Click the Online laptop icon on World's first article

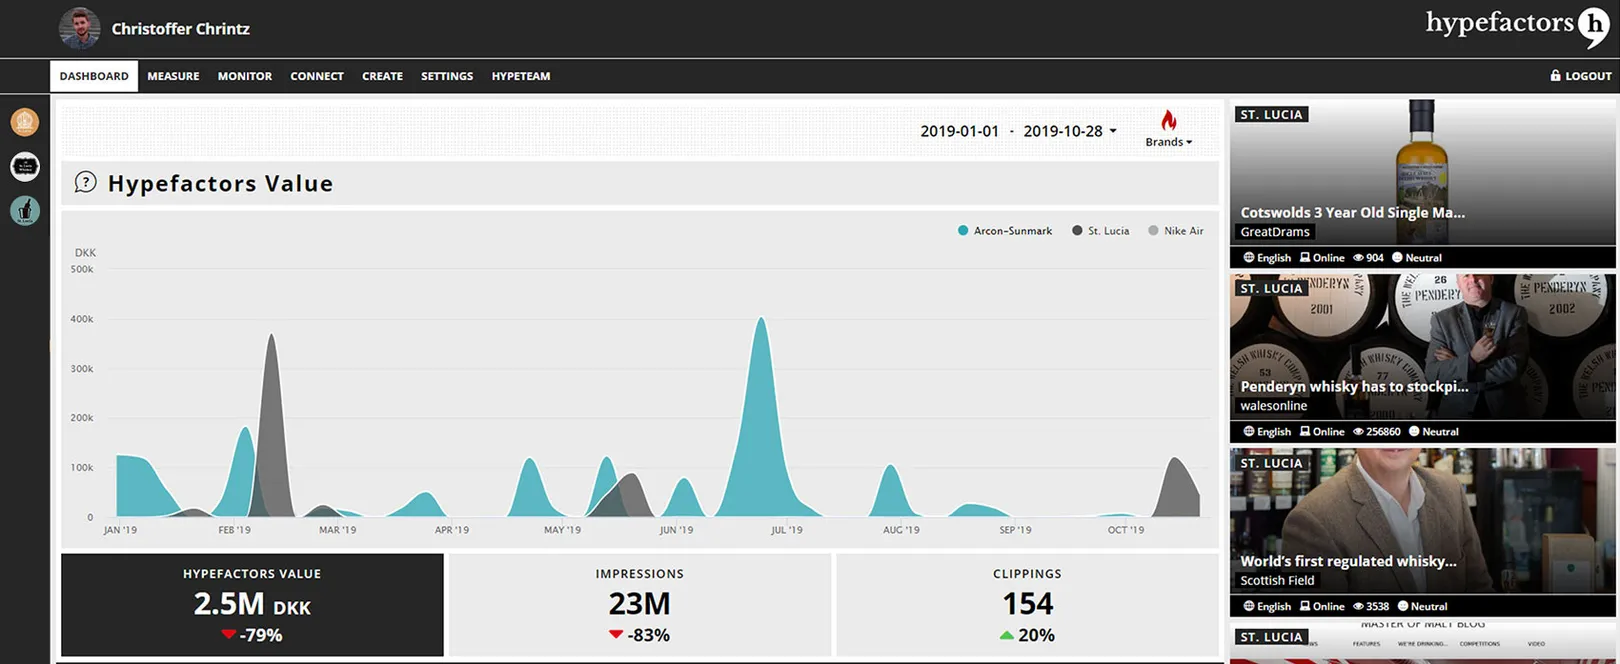[x=1305, y=606]
